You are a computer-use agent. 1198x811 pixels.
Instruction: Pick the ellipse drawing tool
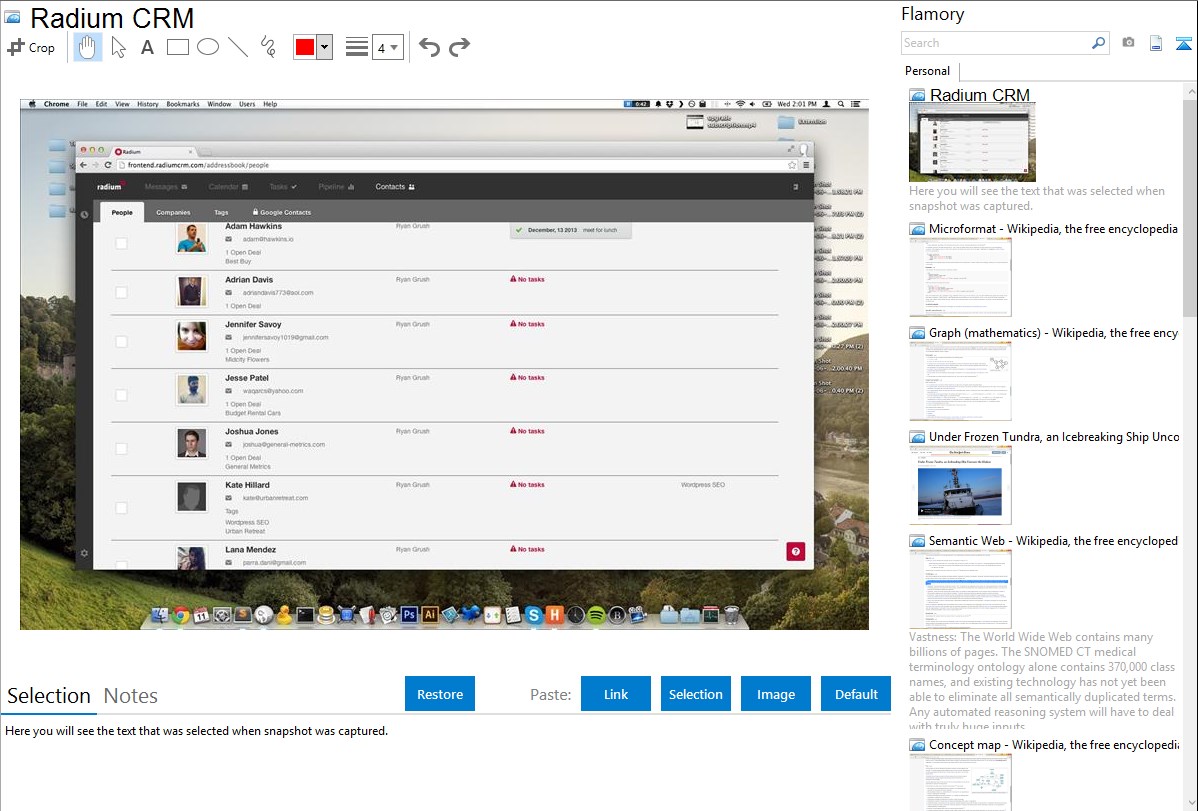pyautogui.click(x=207, y=47)
